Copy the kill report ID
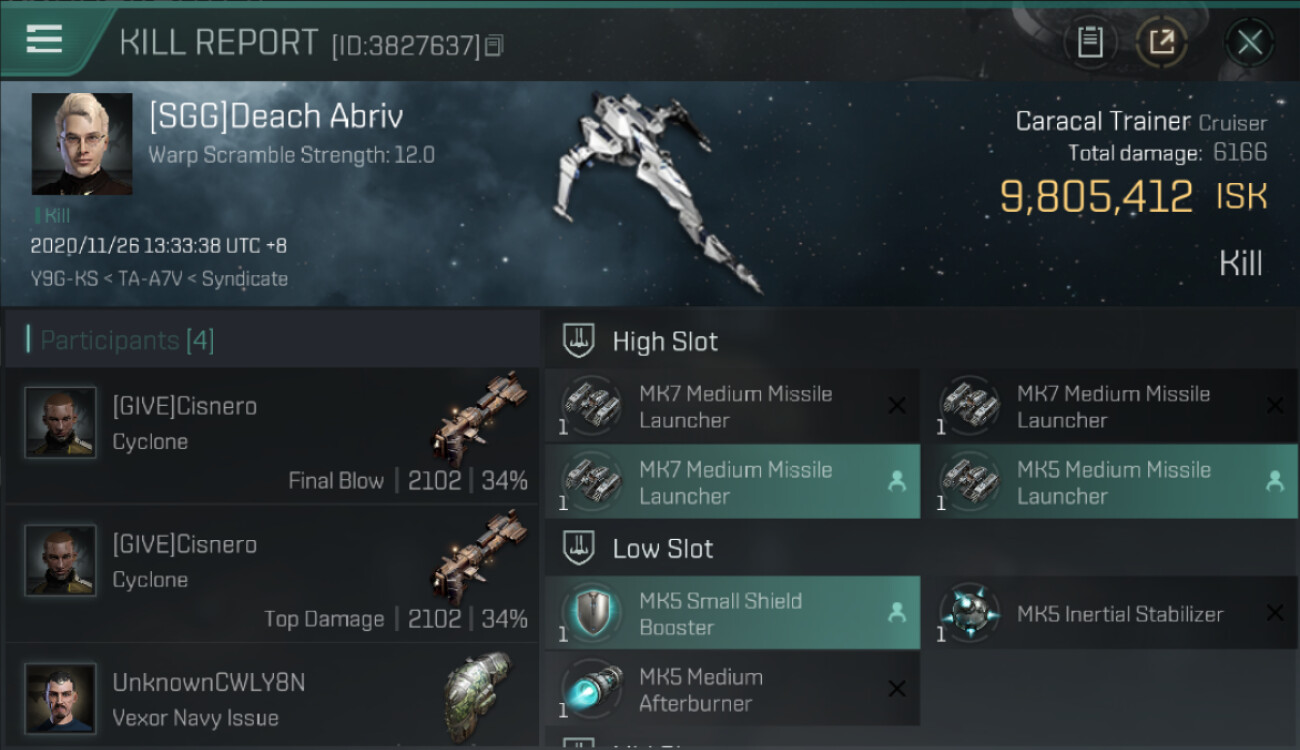The image size is (1300, 750). coord(494,45)
